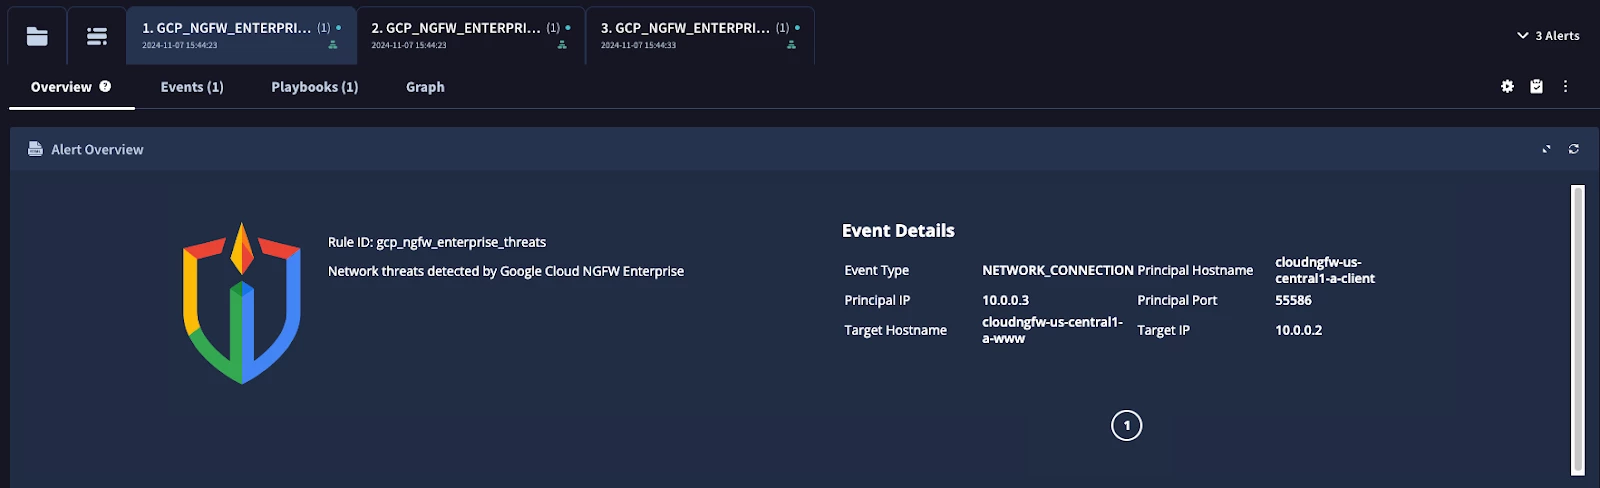Click the clipboard task icon
The height and width of the screenshot is (488, 1600).
click(1536, 86)
